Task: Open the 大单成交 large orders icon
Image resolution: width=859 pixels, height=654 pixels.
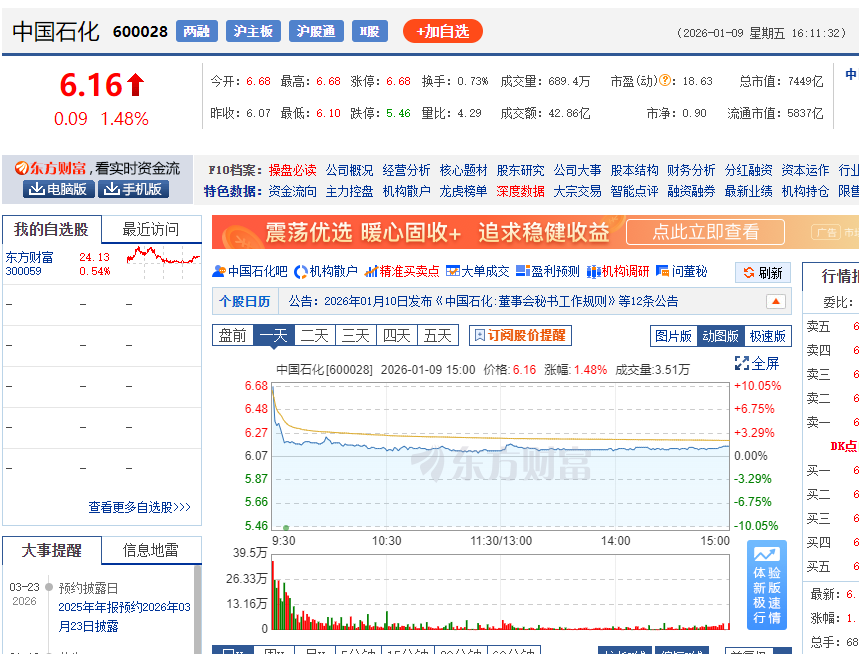Action: [452, 271]
